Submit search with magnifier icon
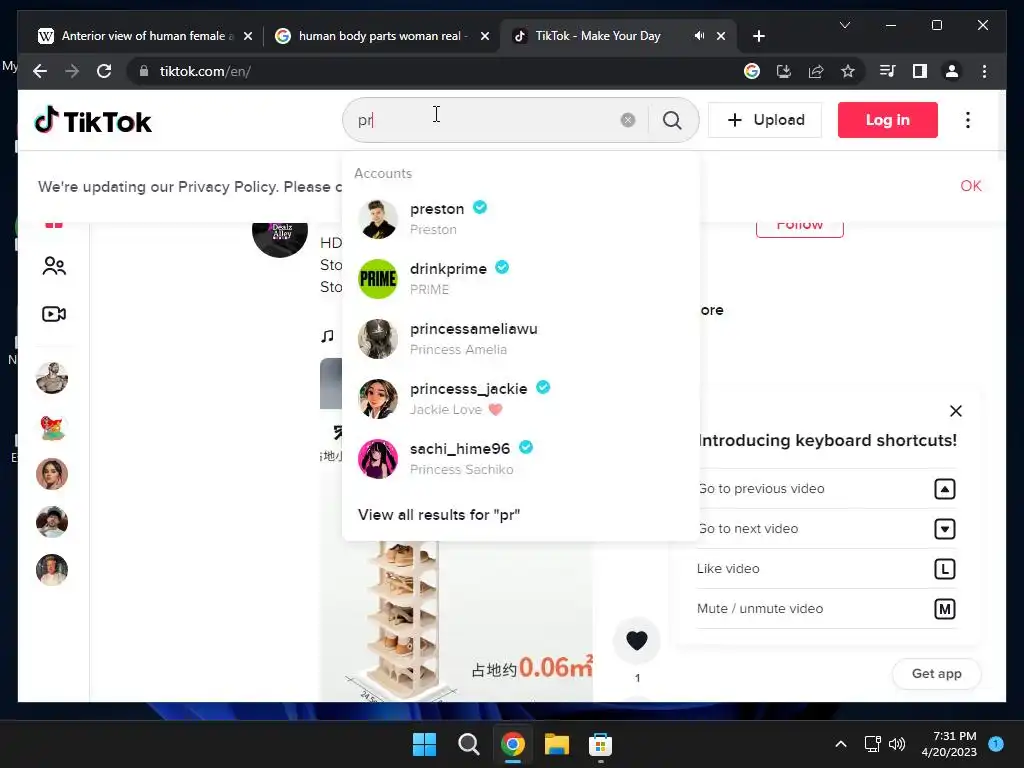 tap(672, 120)
